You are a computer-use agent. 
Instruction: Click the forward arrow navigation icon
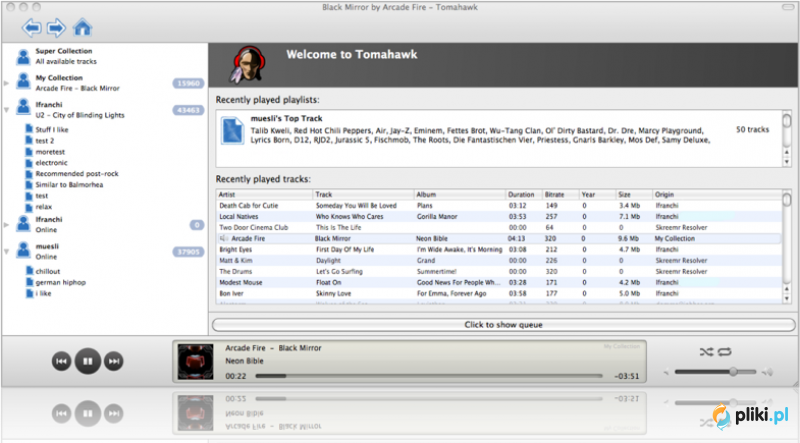pos(56,28)
